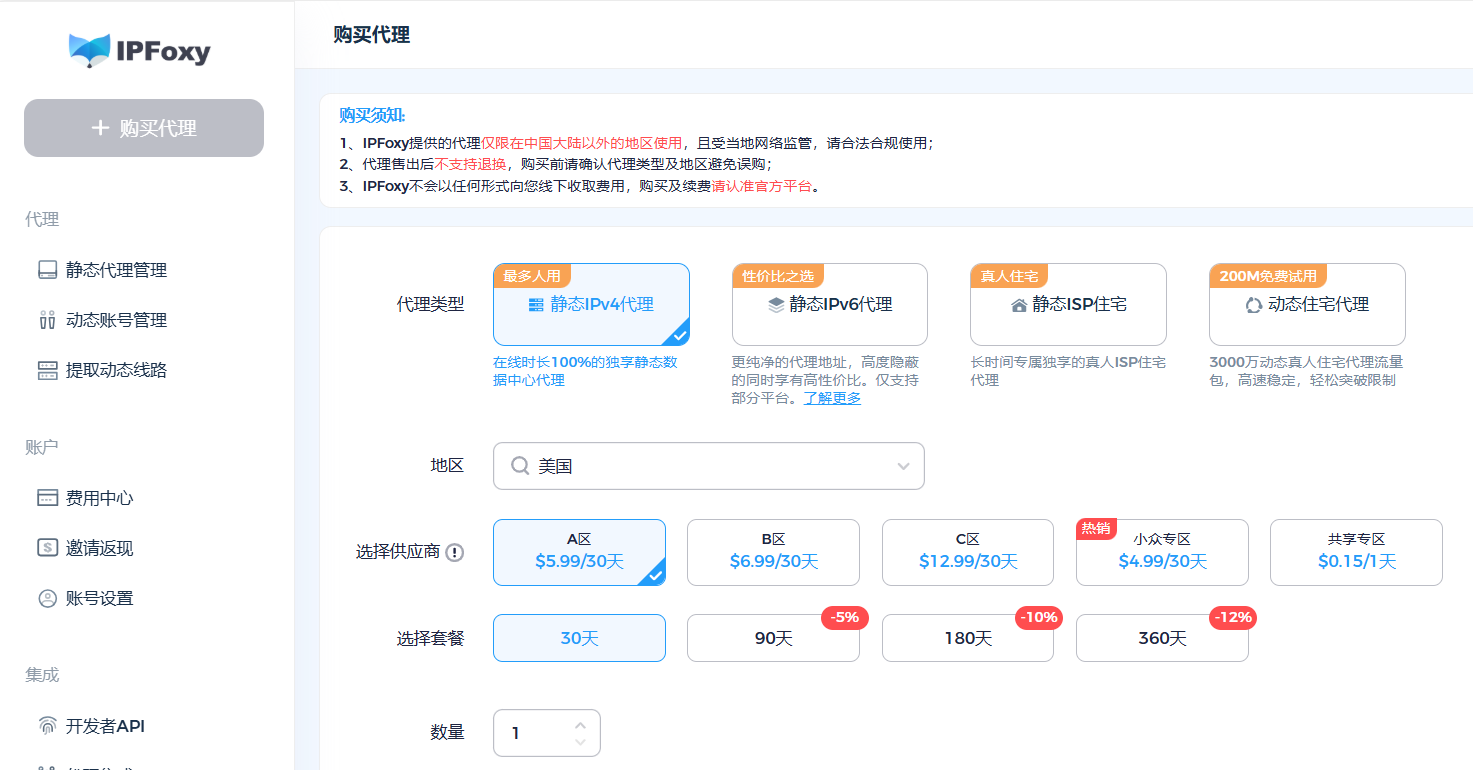Screen dimensions: 1473x770
Task: Open 账号设置 in the sidebar
Action: [106, 598]
